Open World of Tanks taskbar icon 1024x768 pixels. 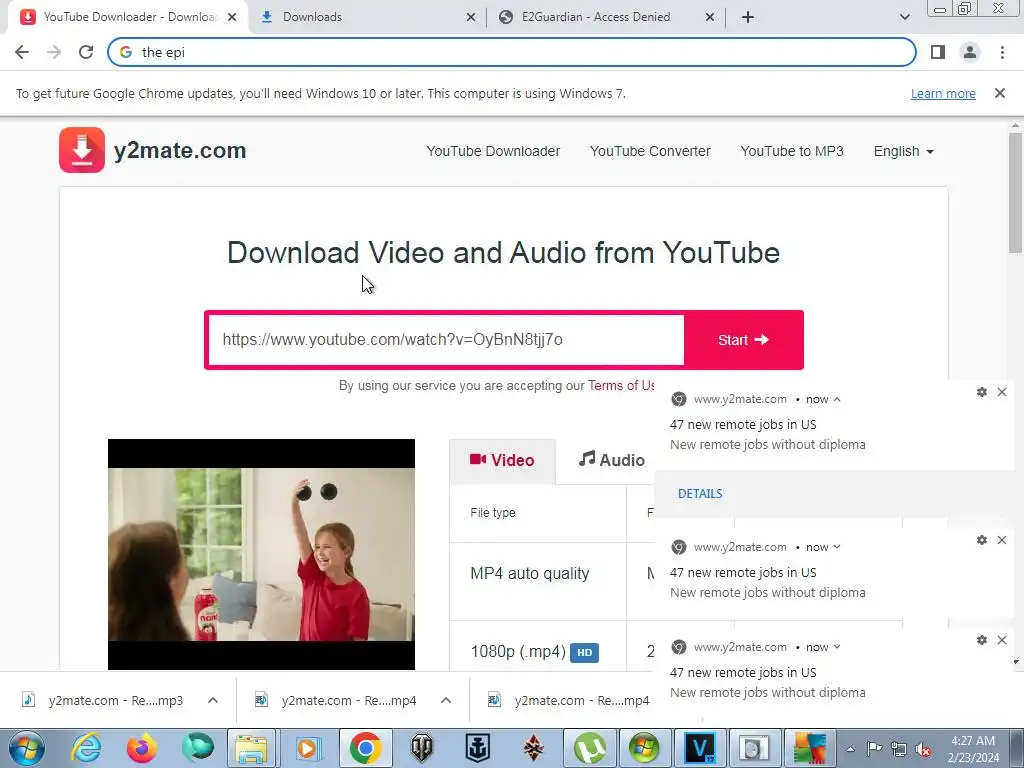tap(421, 748)
